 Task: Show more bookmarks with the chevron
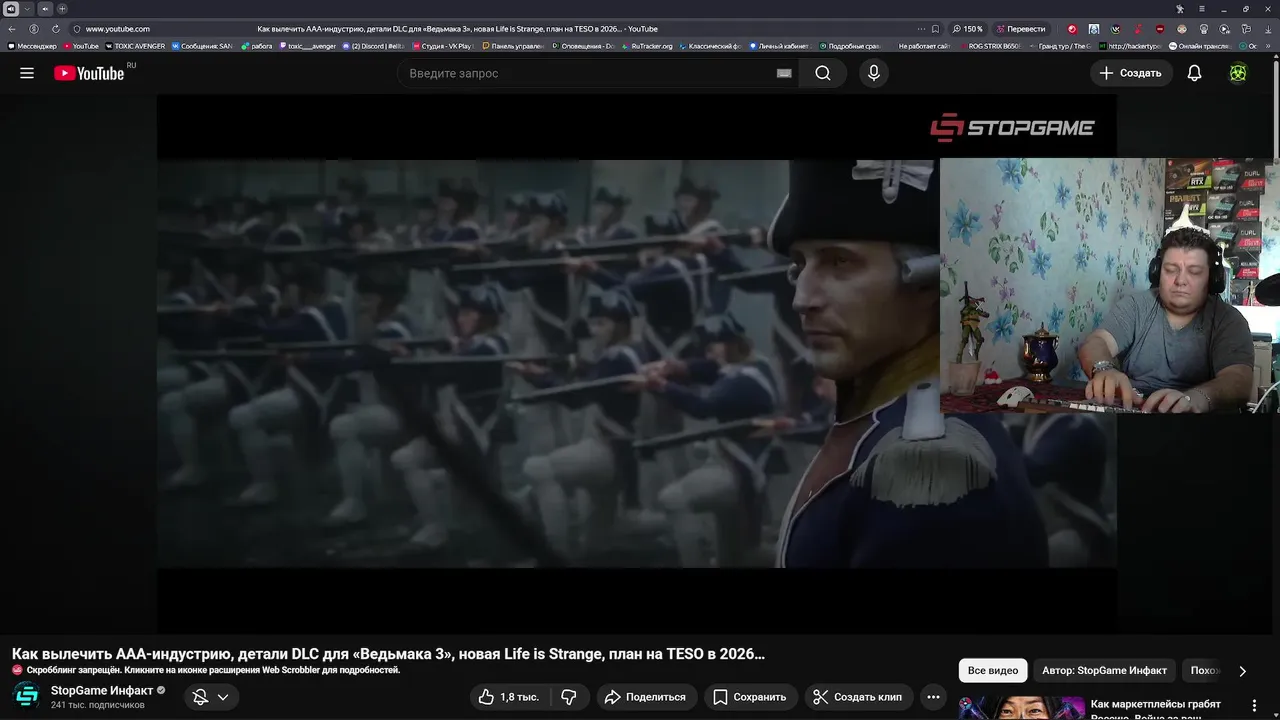click(x=1268, y=46)
